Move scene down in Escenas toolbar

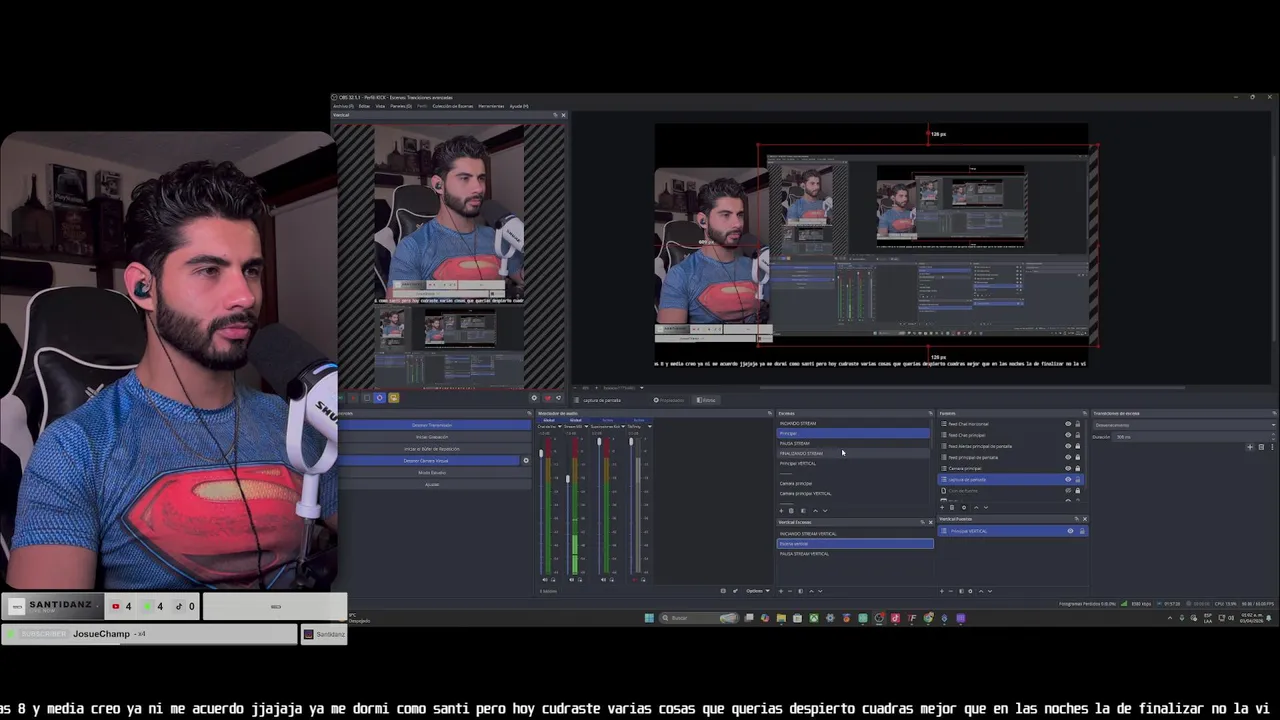pos(825,511)
